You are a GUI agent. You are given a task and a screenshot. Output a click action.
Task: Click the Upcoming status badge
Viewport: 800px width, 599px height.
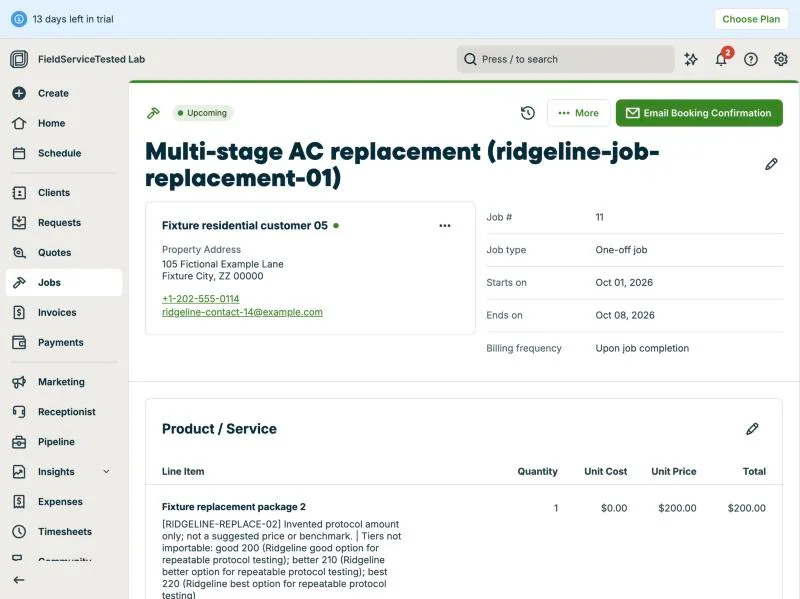pyautogui.click(x=203, y=113)
